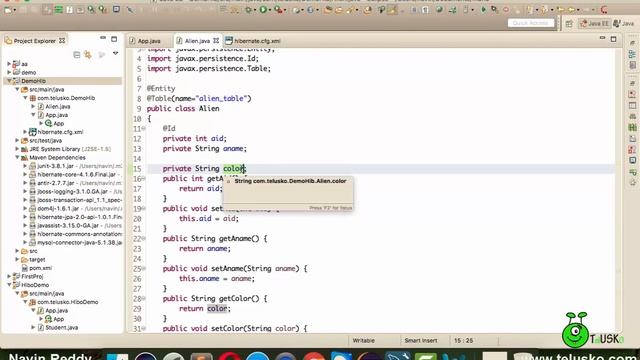Toggle code fold at line 16
Screen dimensions: 640x360
[144, 179]
